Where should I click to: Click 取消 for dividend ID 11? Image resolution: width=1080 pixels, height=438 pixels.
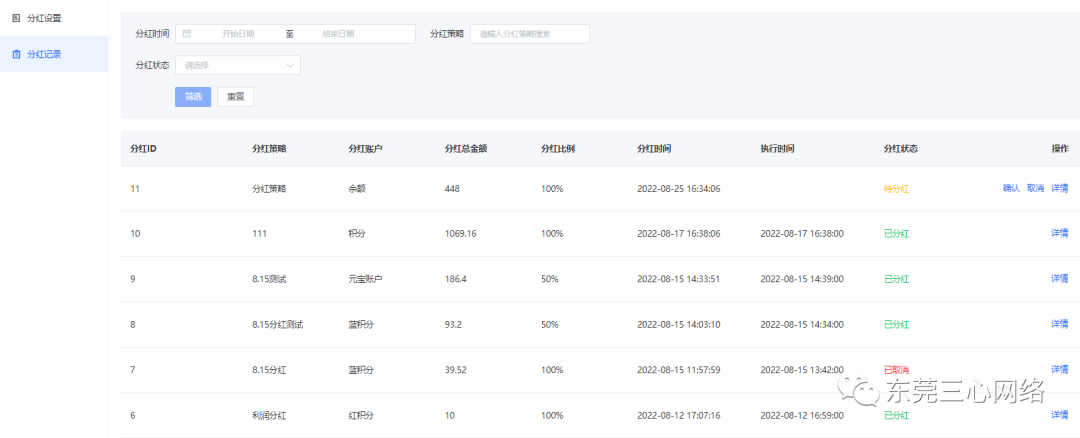1035,188
